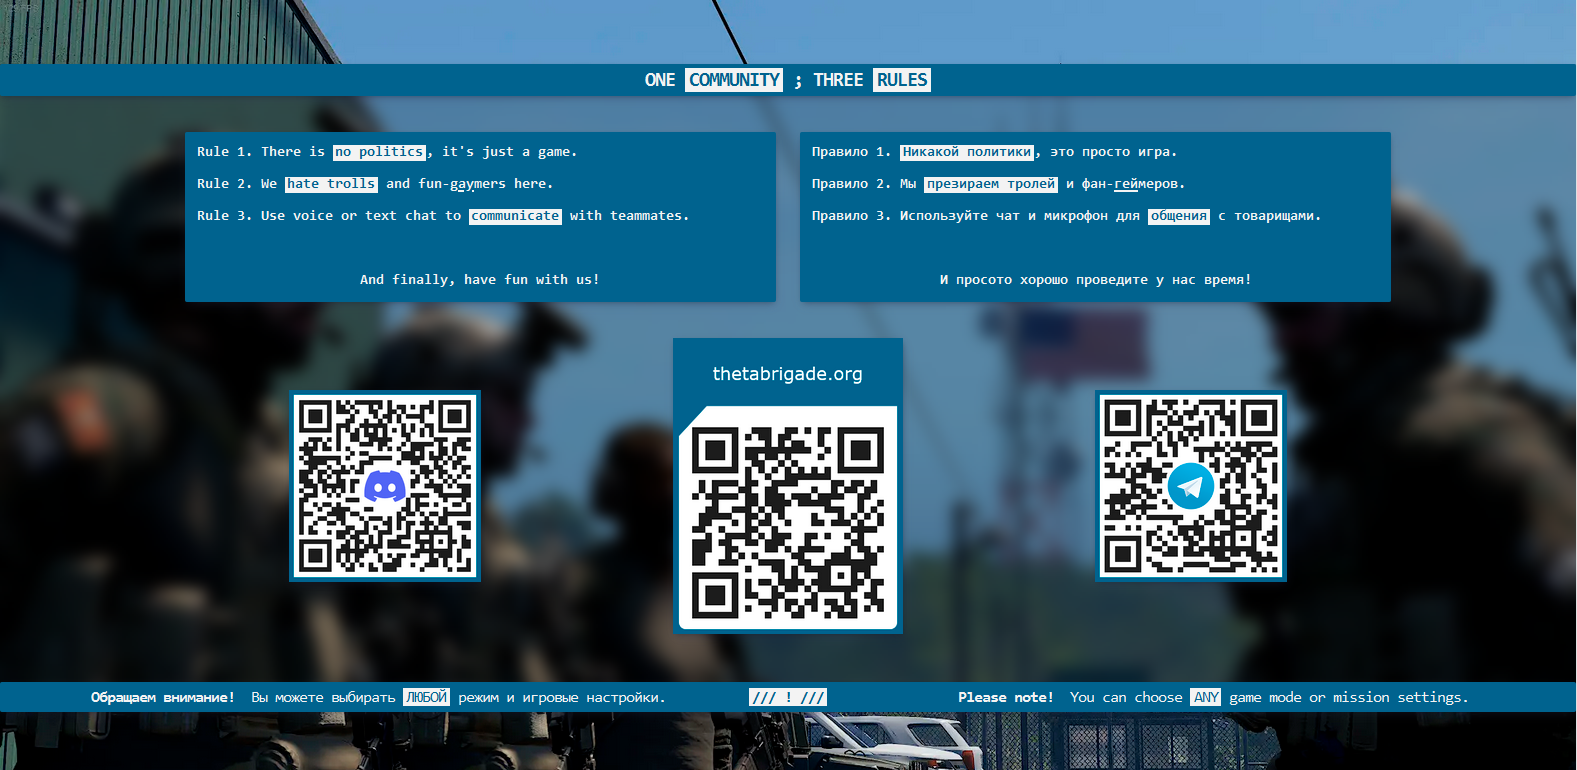This screenshot has width=1577, height=770.
Task: Click the word THREE in the header
Action: [x=838, y=80]
